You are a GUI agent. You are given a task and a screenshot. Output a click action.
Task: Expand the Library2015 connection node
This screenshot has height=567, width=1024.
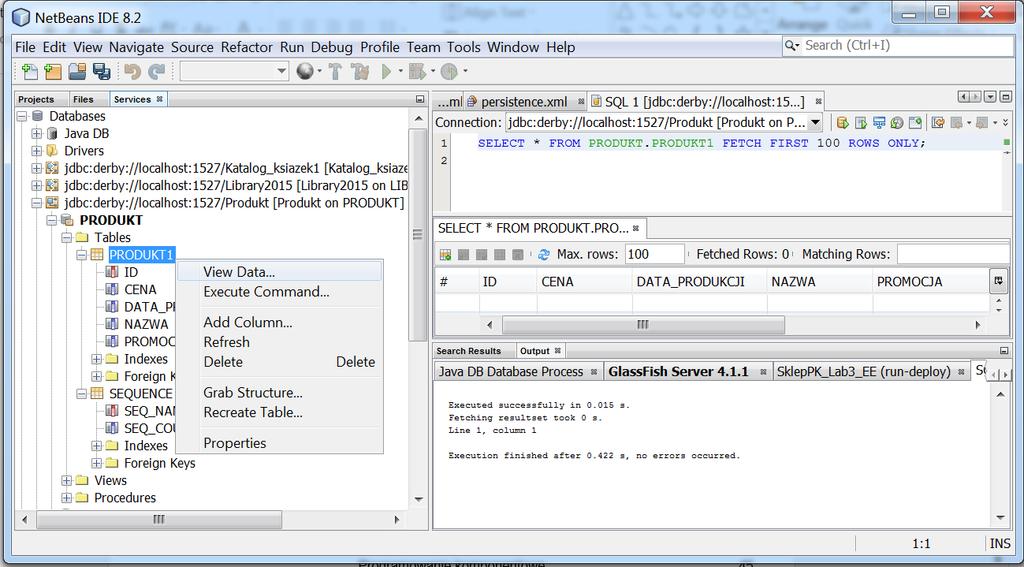point(37,186)
